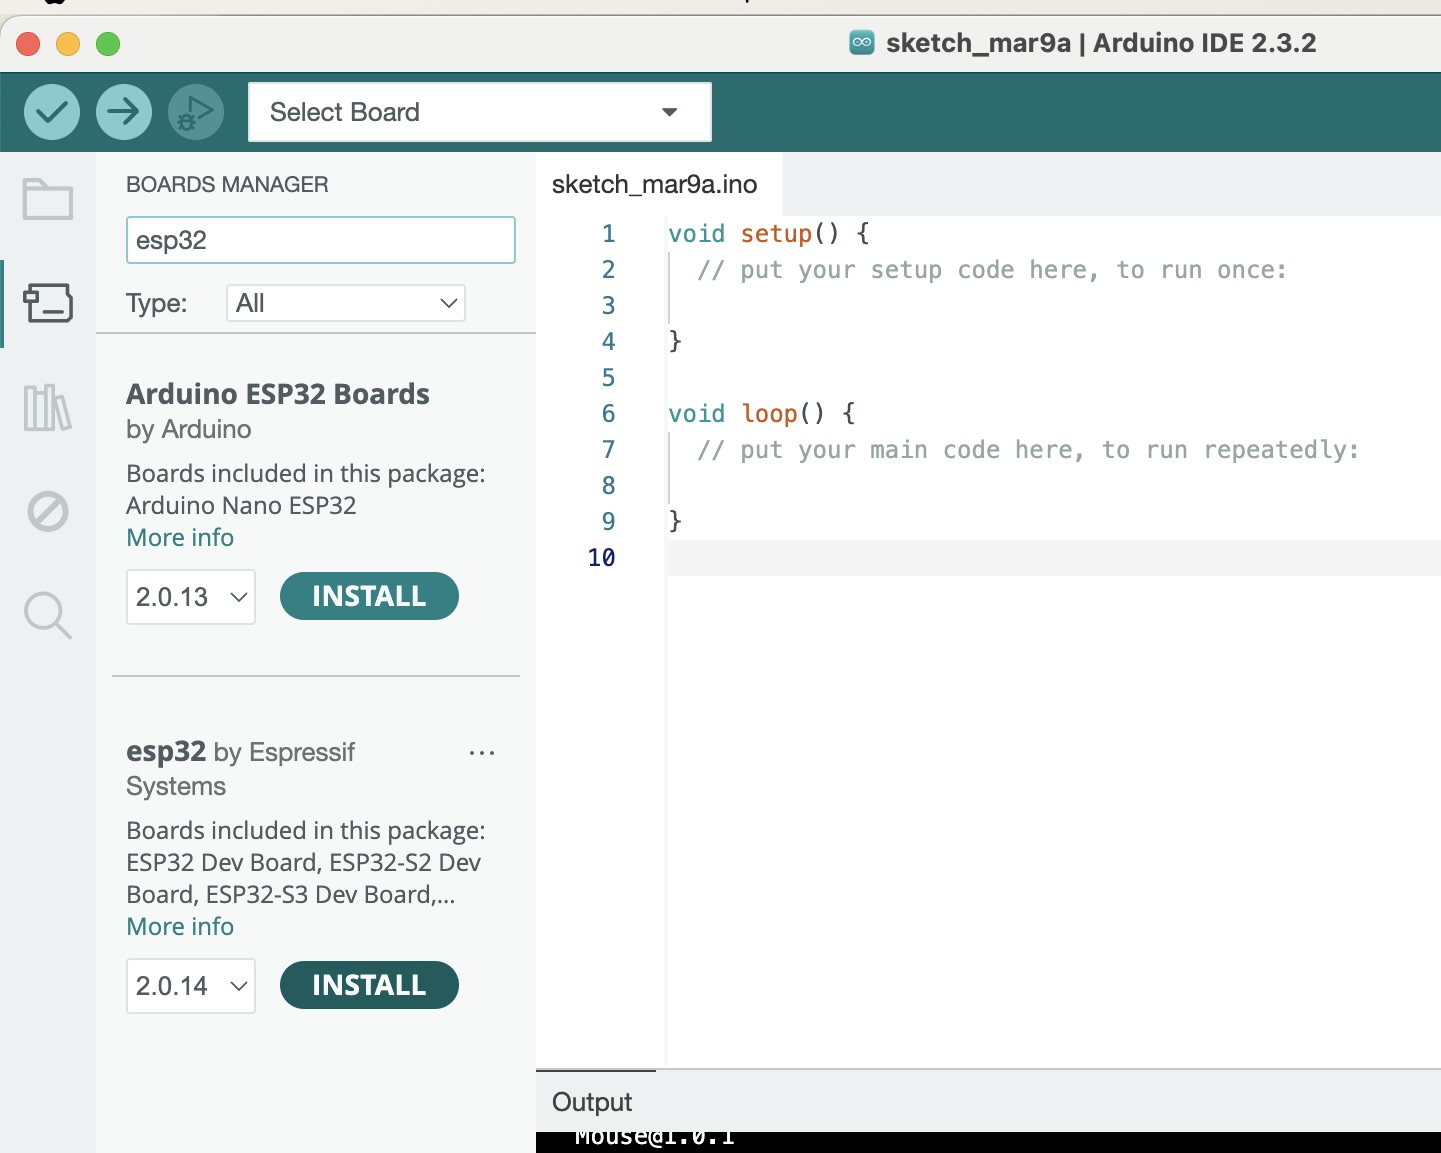Open the Search magnifier sidebar icon
This screenshot has height=1153, width=1441.
(48, 615)
